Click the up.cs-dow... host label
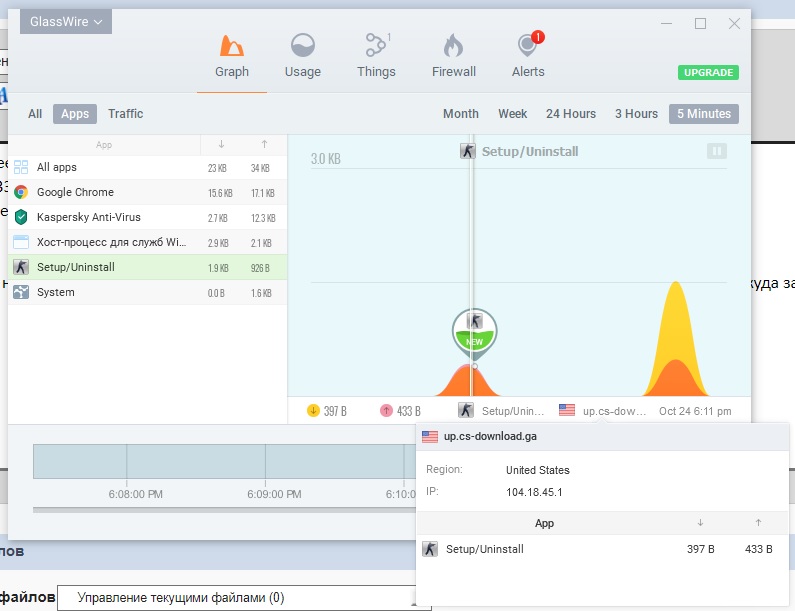795x611 pixels. (614, 411)
